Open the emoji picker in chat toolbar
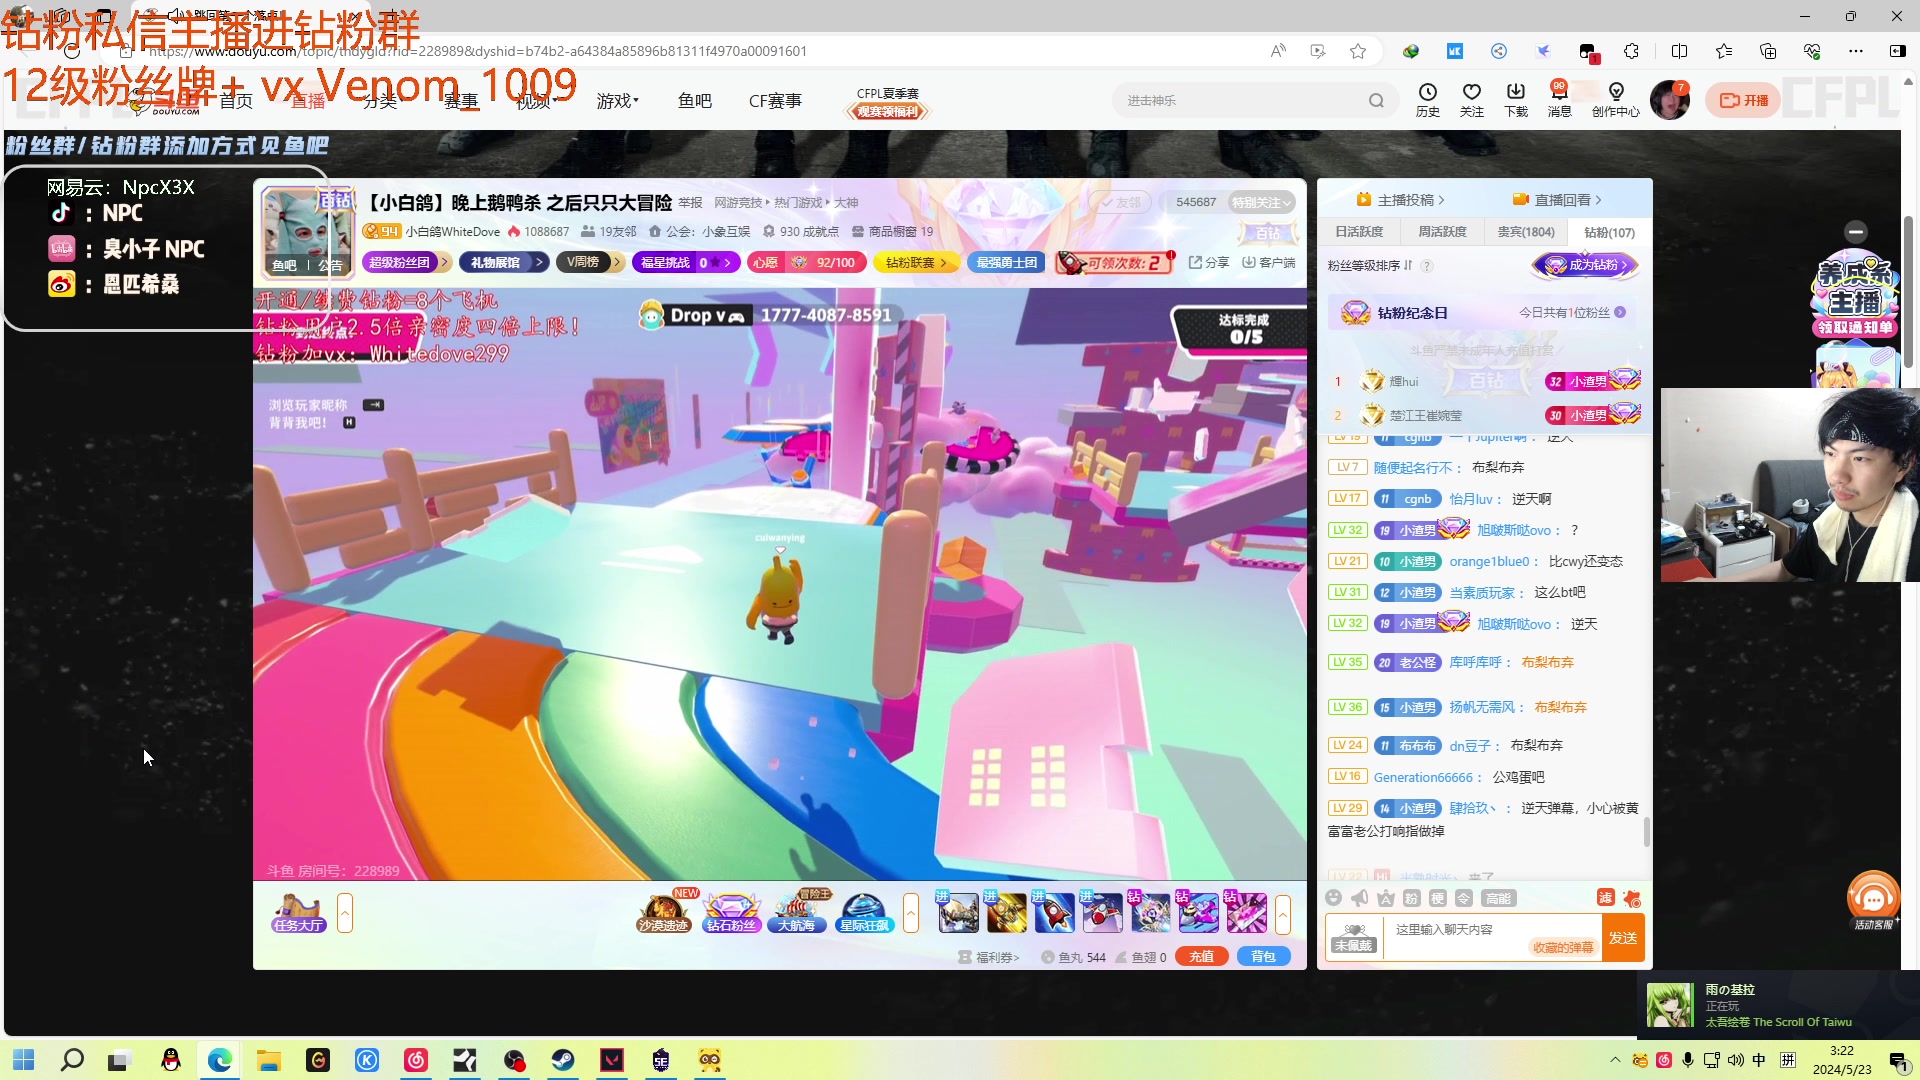1920x1080 pixels. 1333,898
